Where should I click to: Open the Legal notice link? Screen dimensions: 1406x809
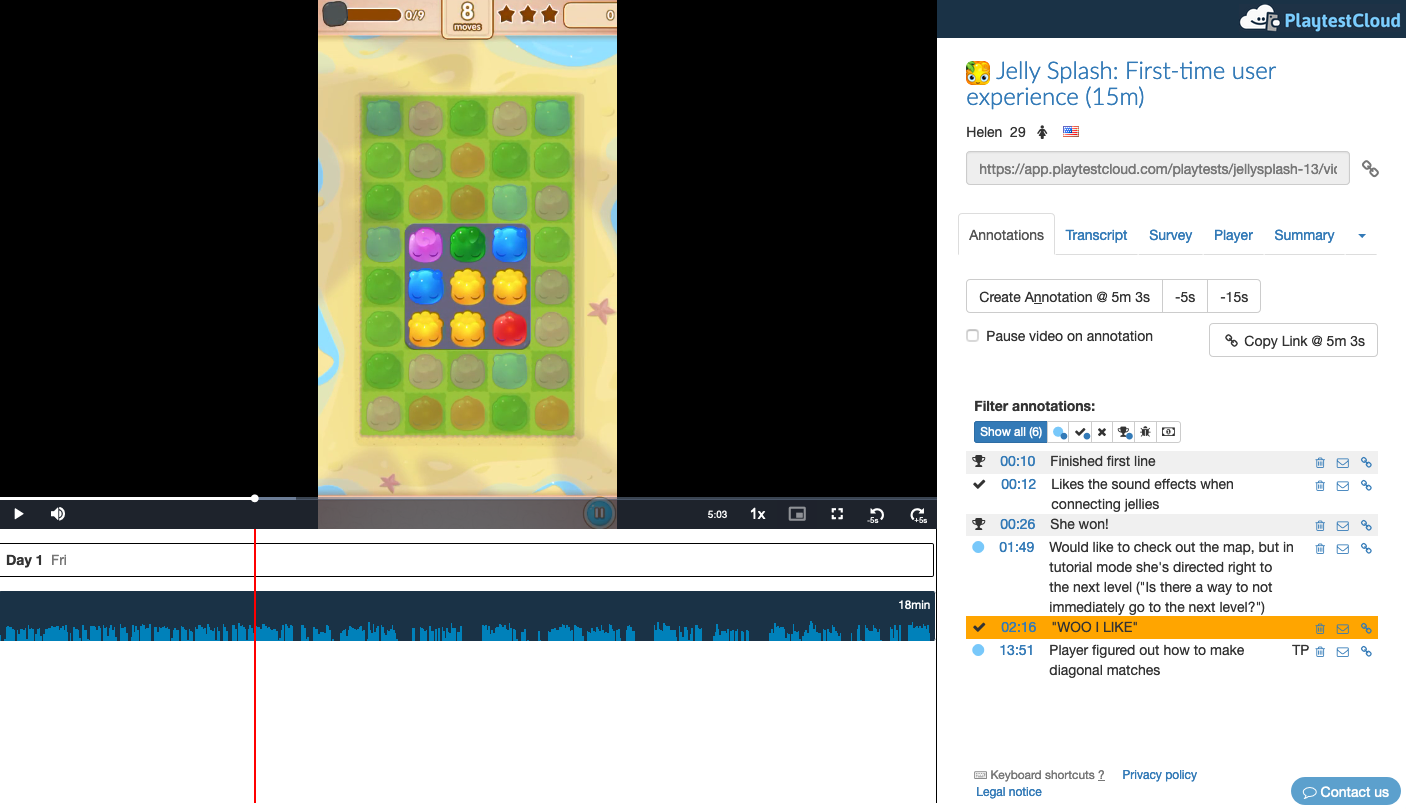click(1009, 792)
